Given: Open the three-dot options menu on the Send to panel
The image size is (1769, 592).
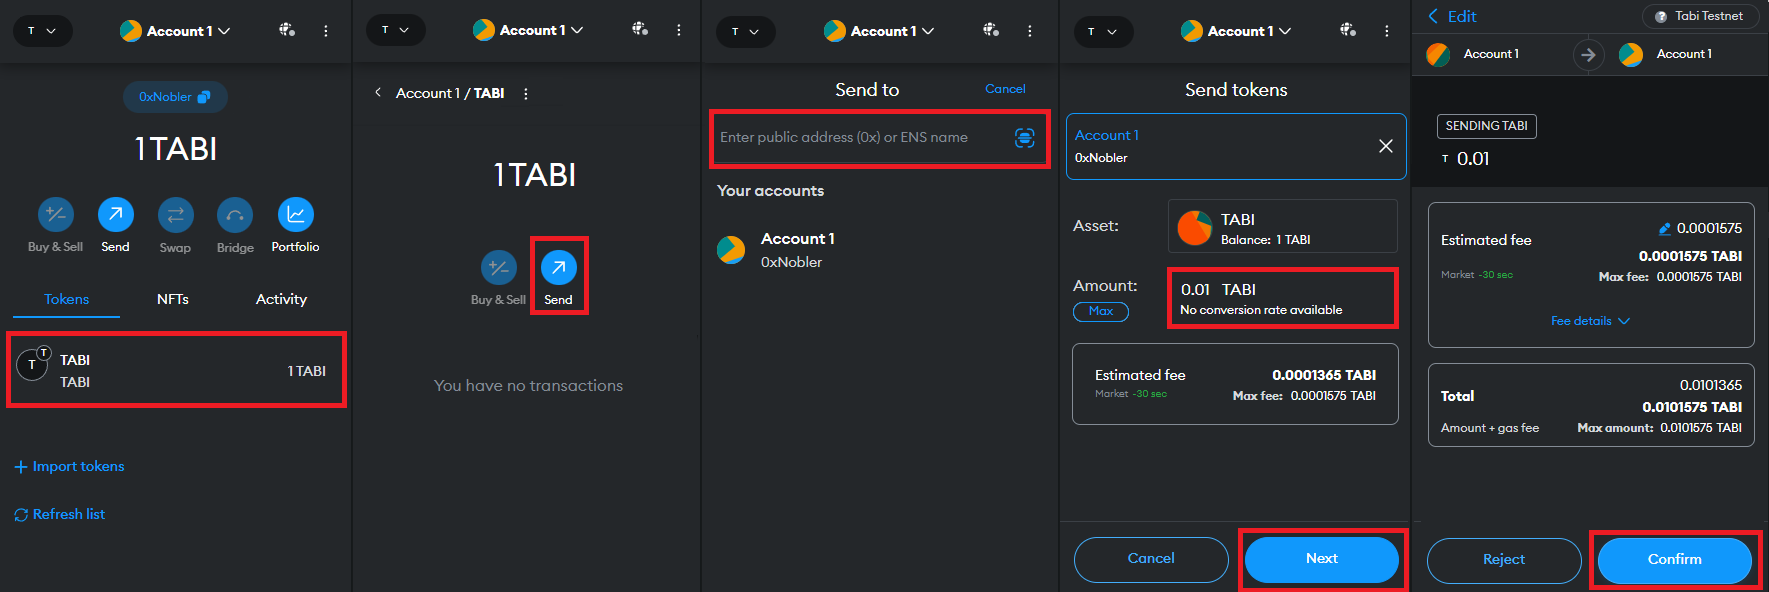Looking at the screenshot, I should click(1030, 31).
